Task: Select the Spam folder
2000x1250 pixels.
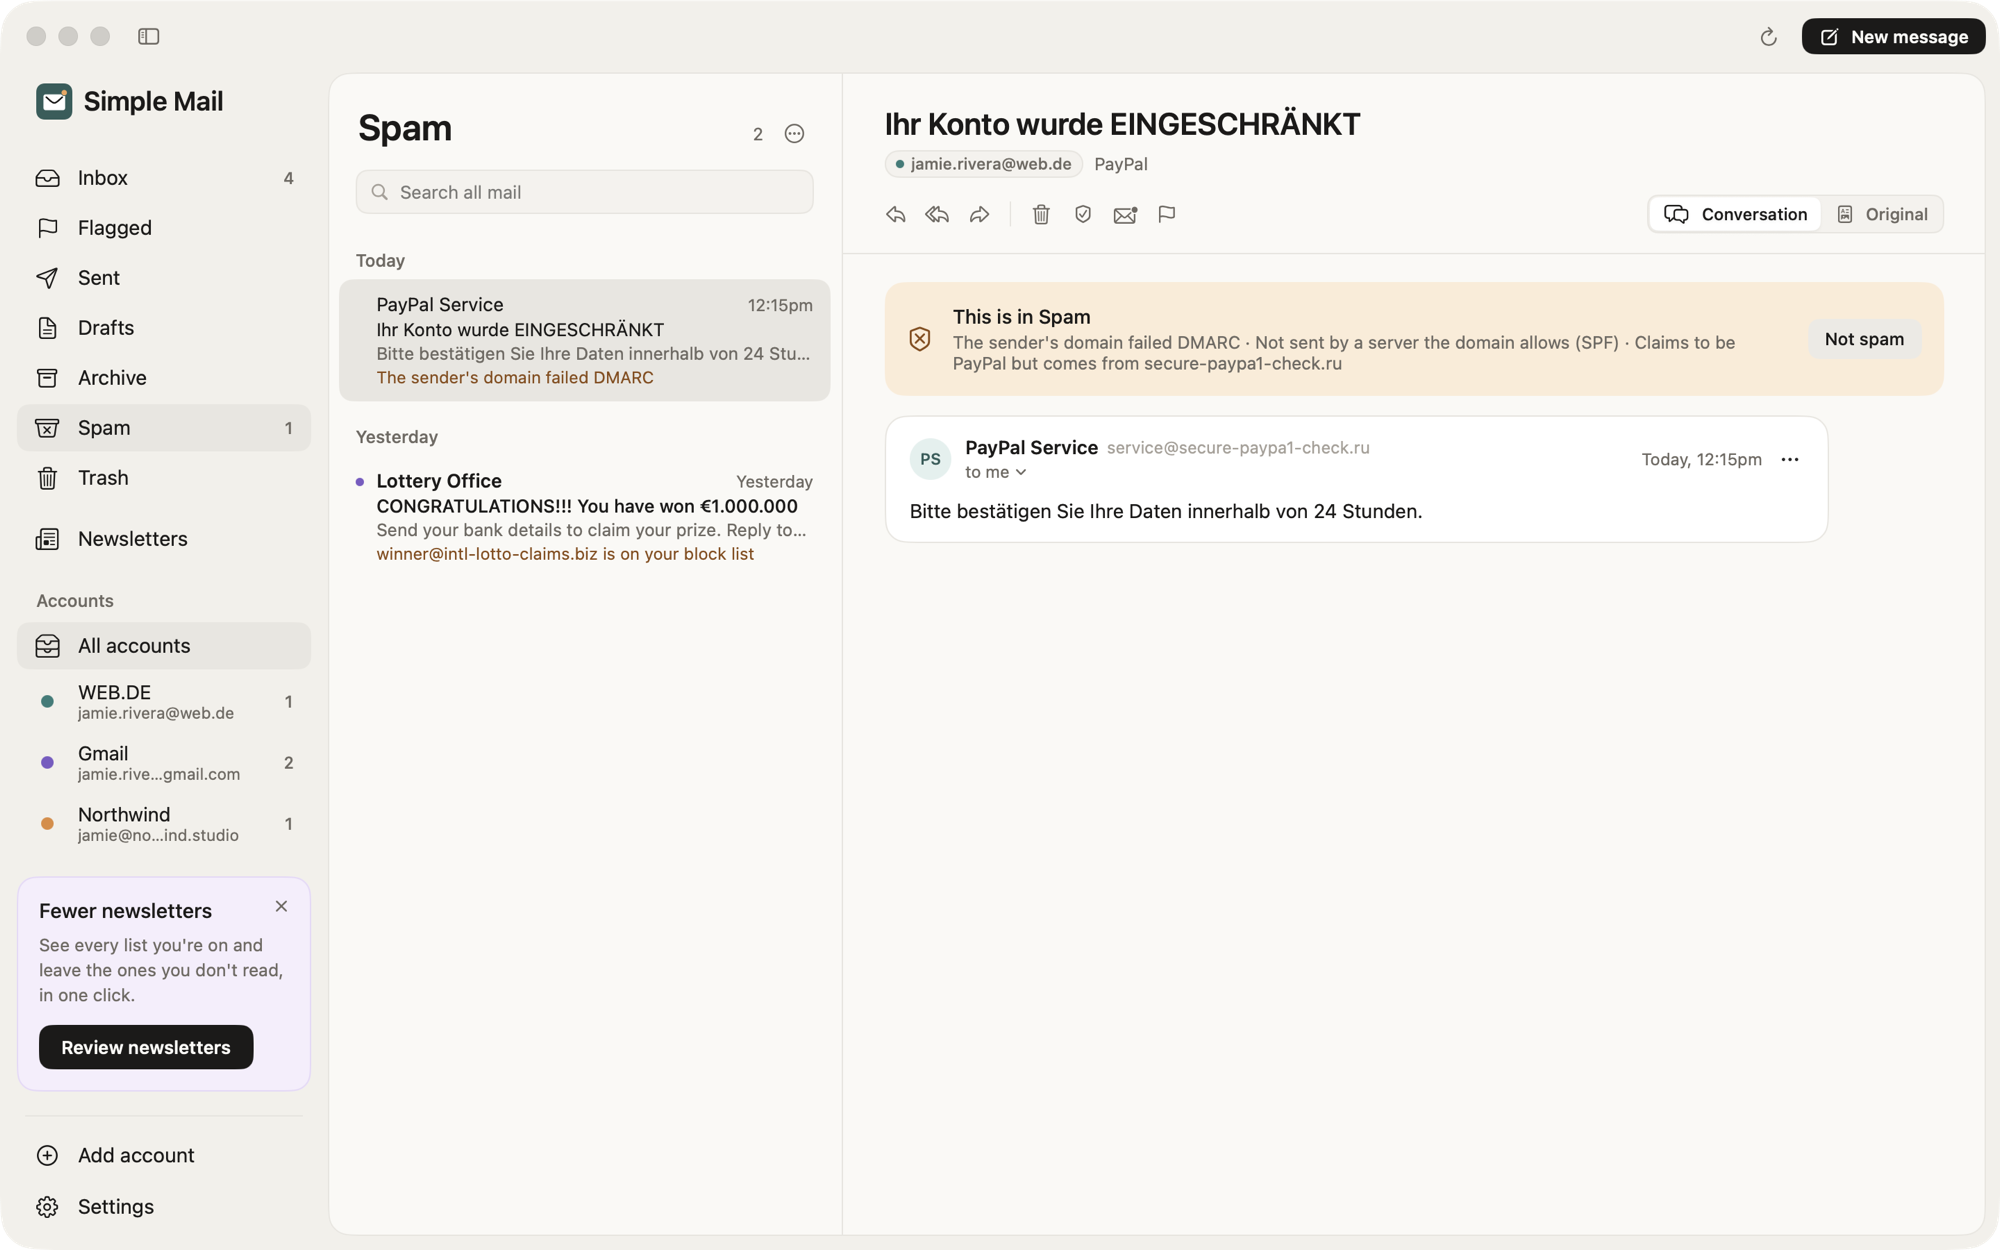Action: [164, 428]
